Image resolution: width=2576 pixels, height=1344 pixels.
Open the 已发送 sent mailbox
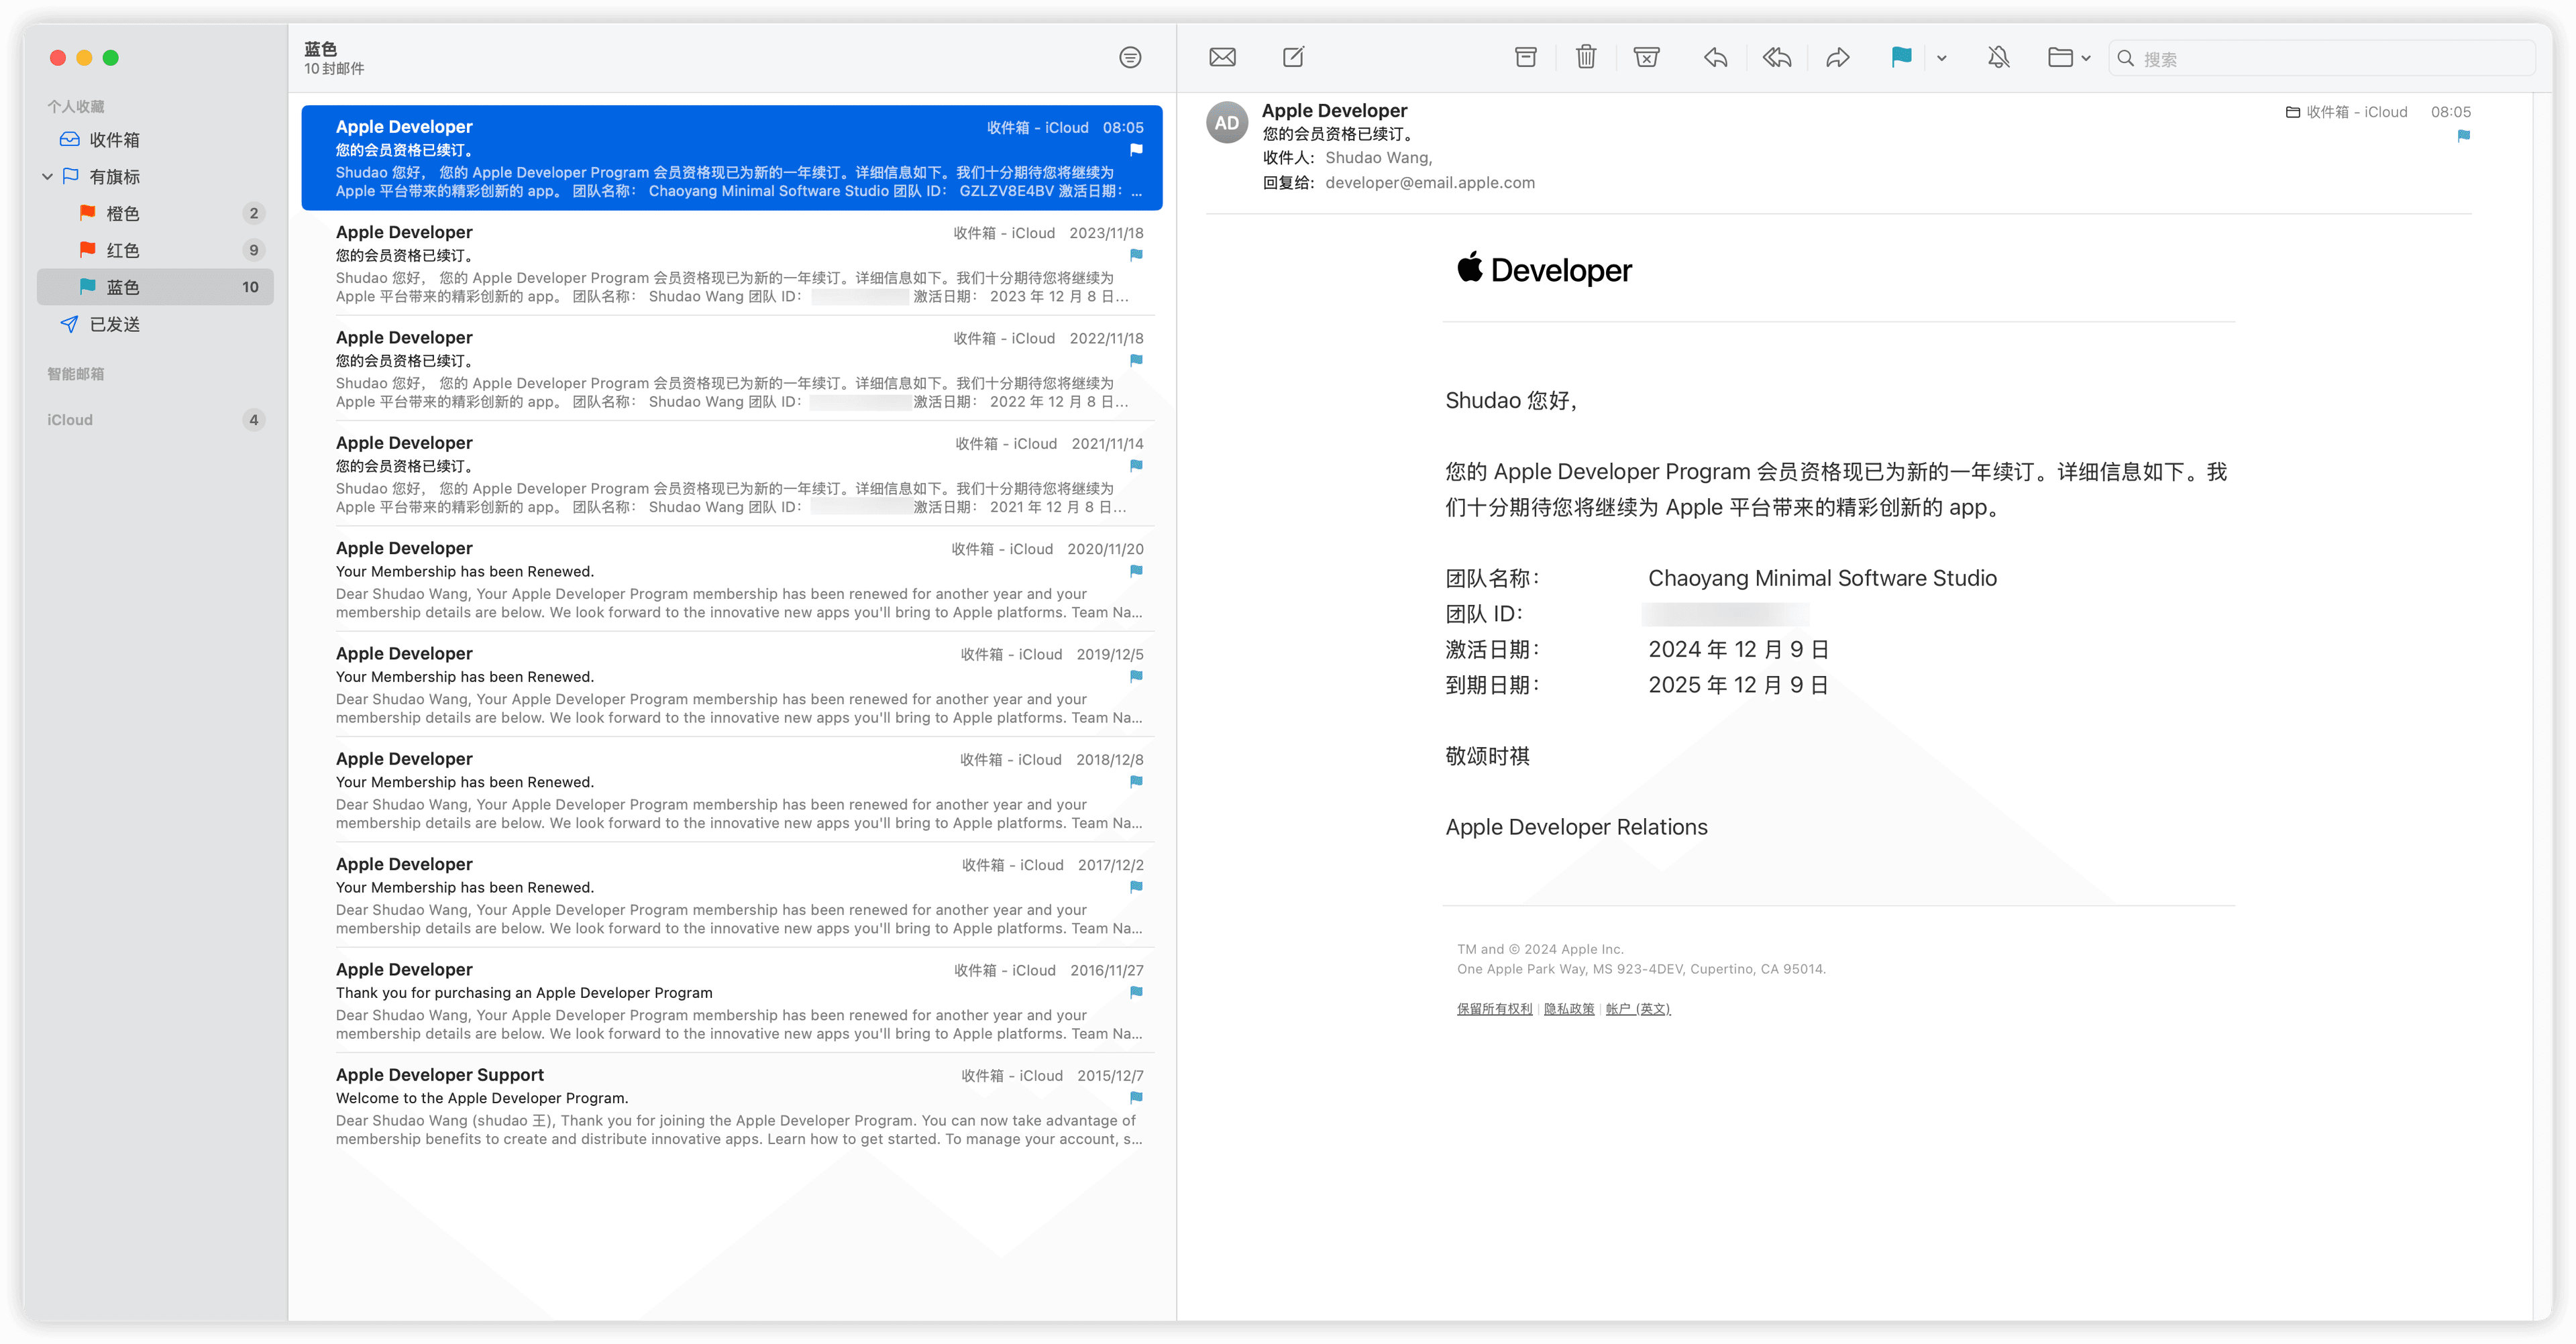click(x=114, y=324)
